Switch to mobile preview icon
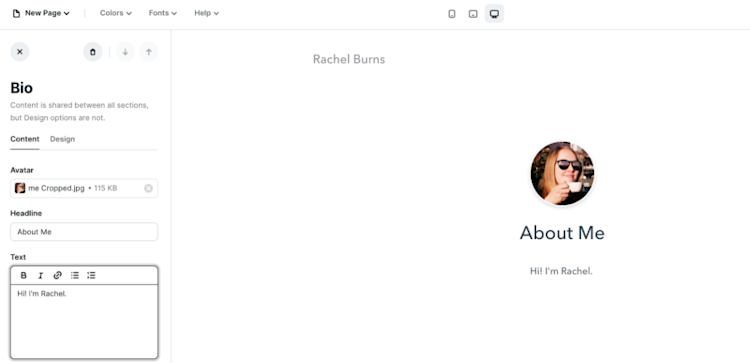Viewport: 750px width, 363px height. pyautogui.click(x=452, y=14)
